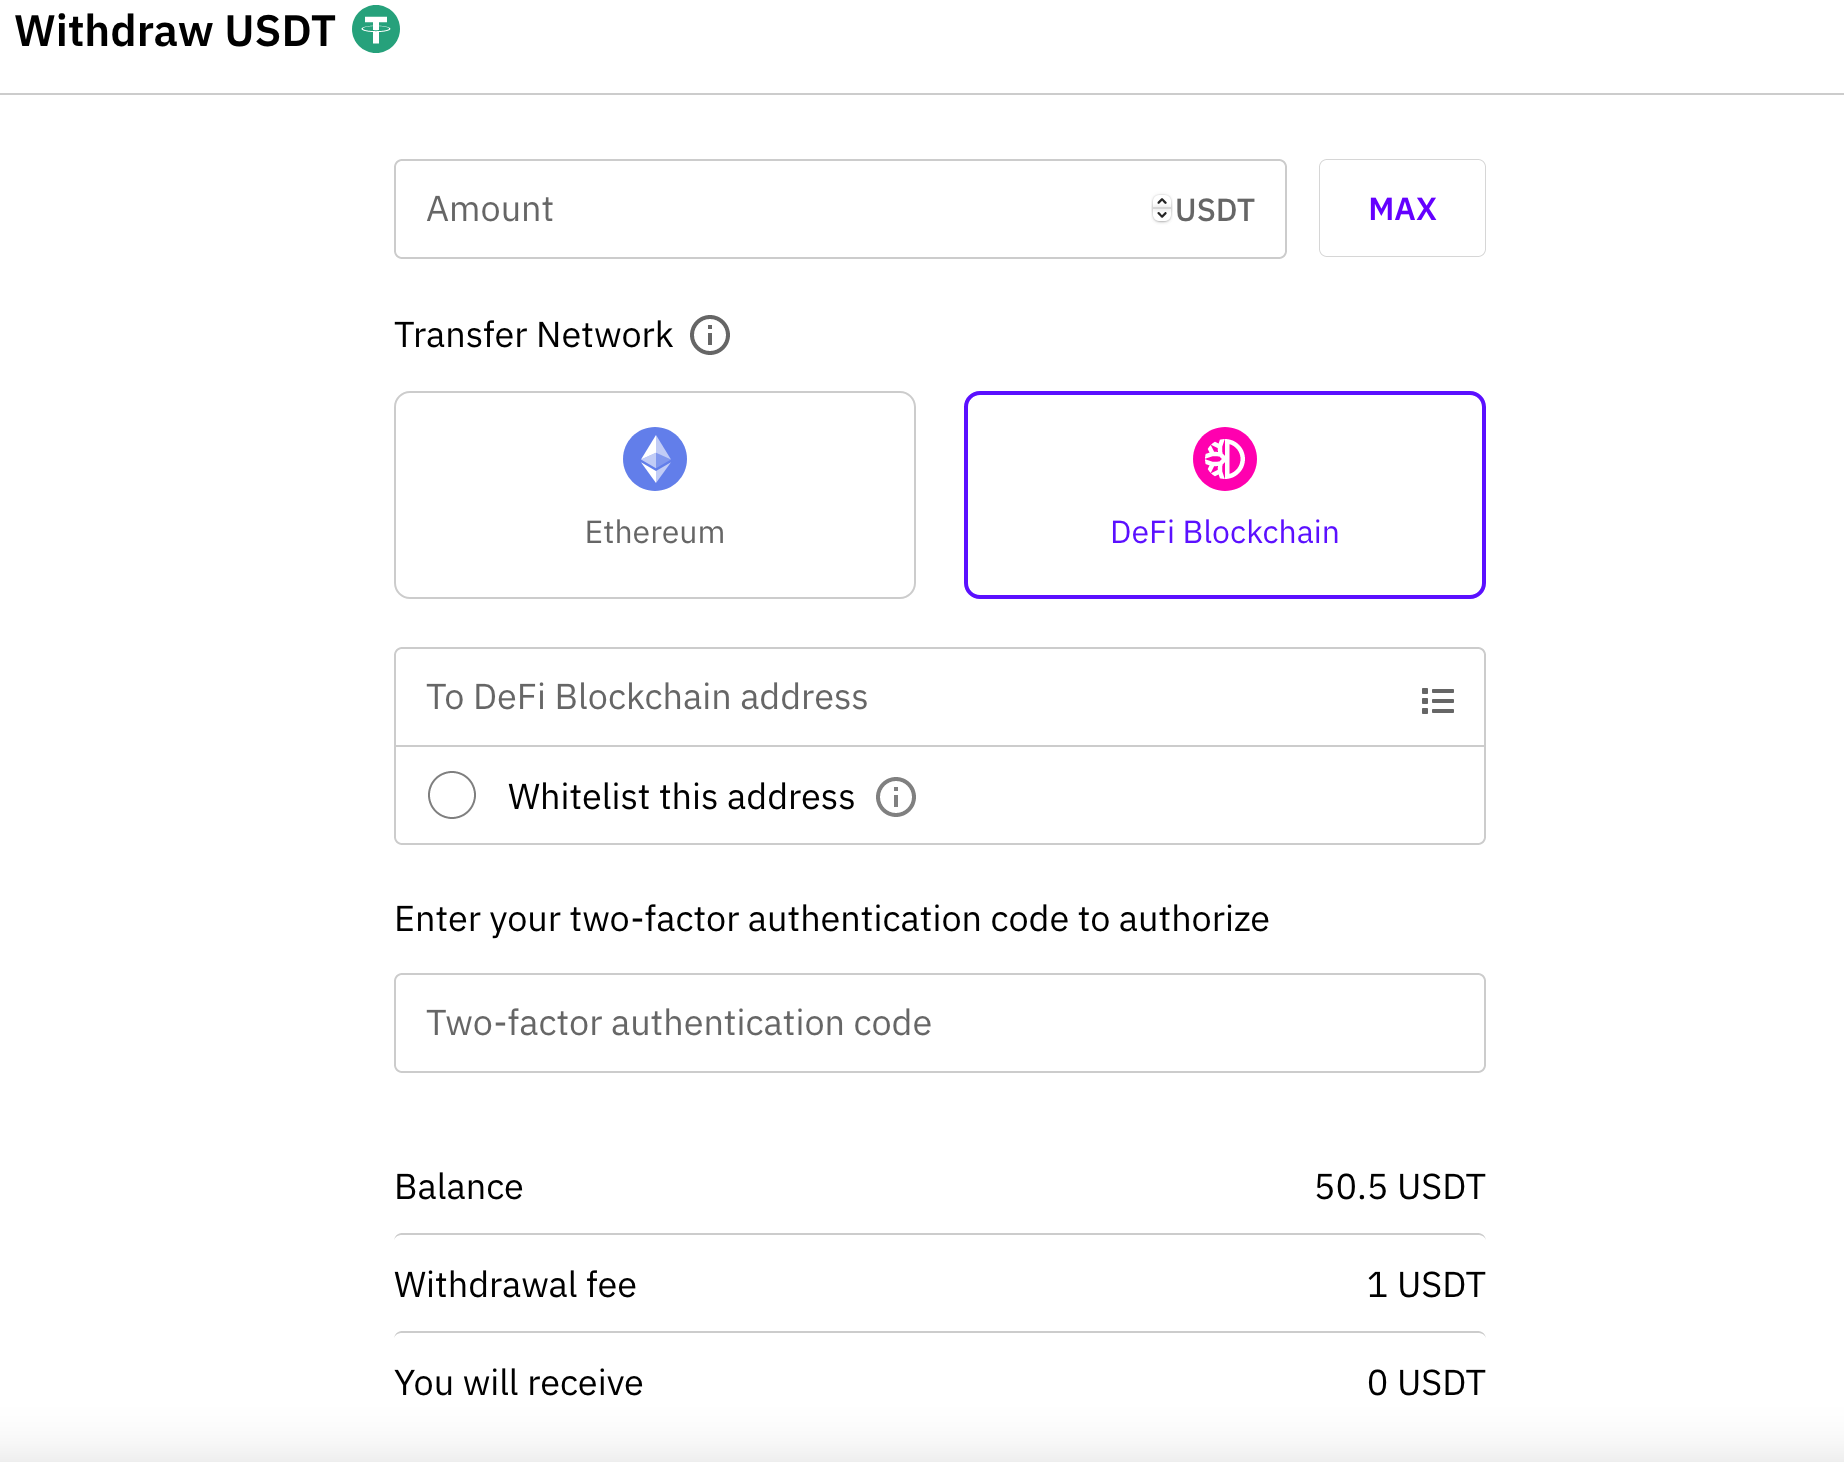1844x1462 pixels.
Task: Toggle the Whitelist this address radio circle
Action: (452, 796)
